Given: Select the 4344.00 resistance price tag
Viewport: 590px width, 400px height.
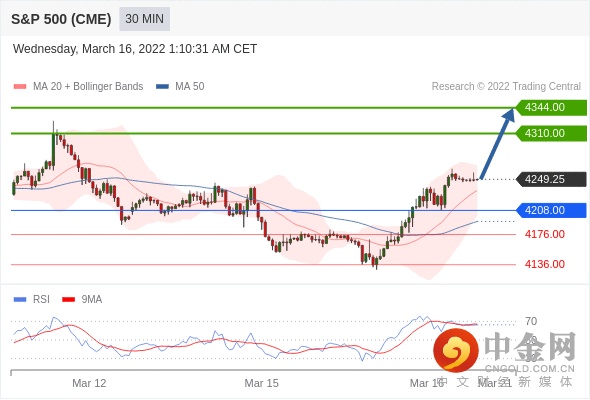Looking at the screenshot, I should point(551,108).
